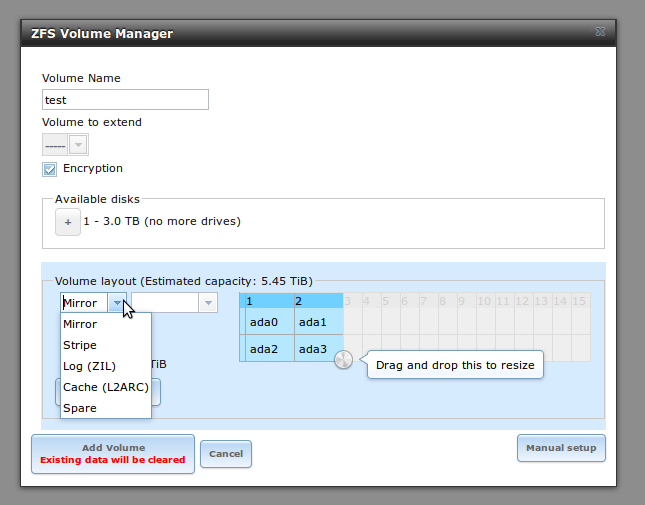Screen dimensions: 645x505
Task: Close the ZFS Volume Manager dialog
Action: point(600,32)
